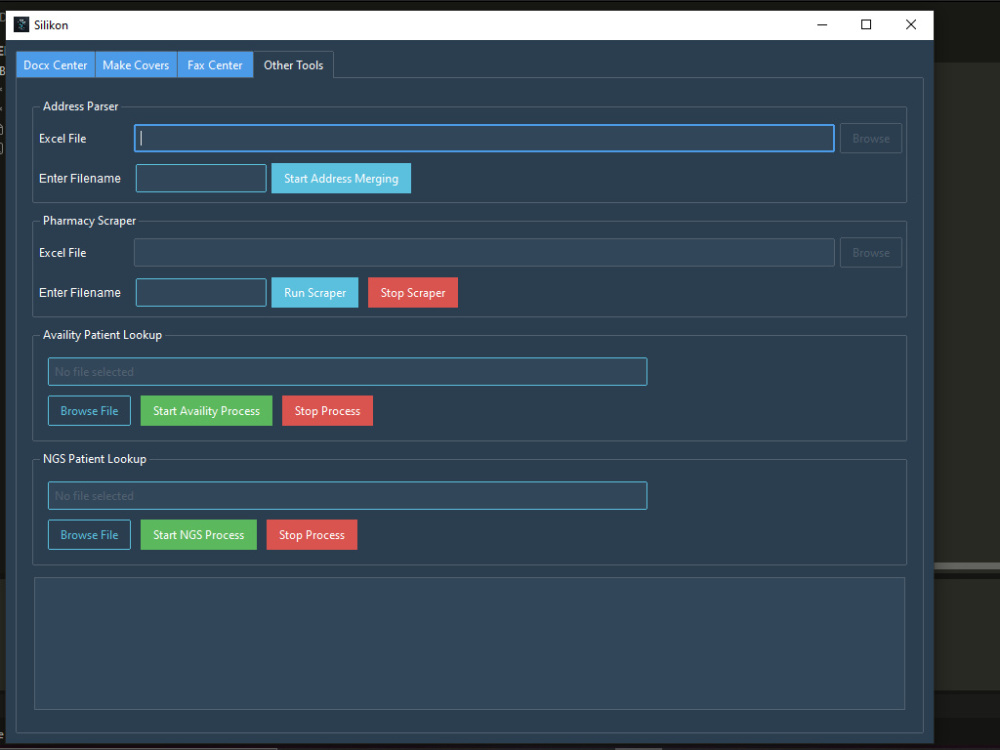Click Pharmacy Scraper Excel File field
This screenshot has width=1000, height=750.
pyautogui.click(x=484, y=253)
